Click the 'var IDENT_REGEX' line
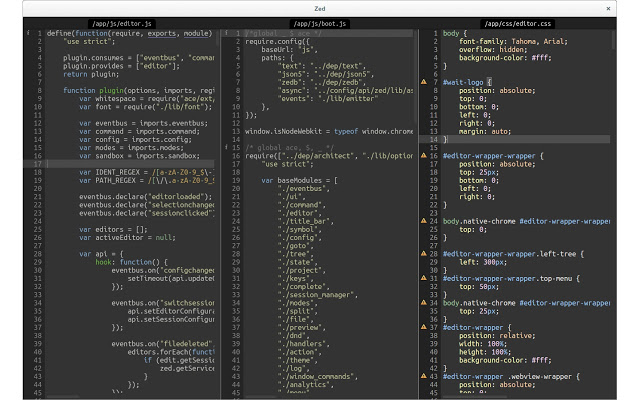This screenshot has height=400, width=640. 147,172
